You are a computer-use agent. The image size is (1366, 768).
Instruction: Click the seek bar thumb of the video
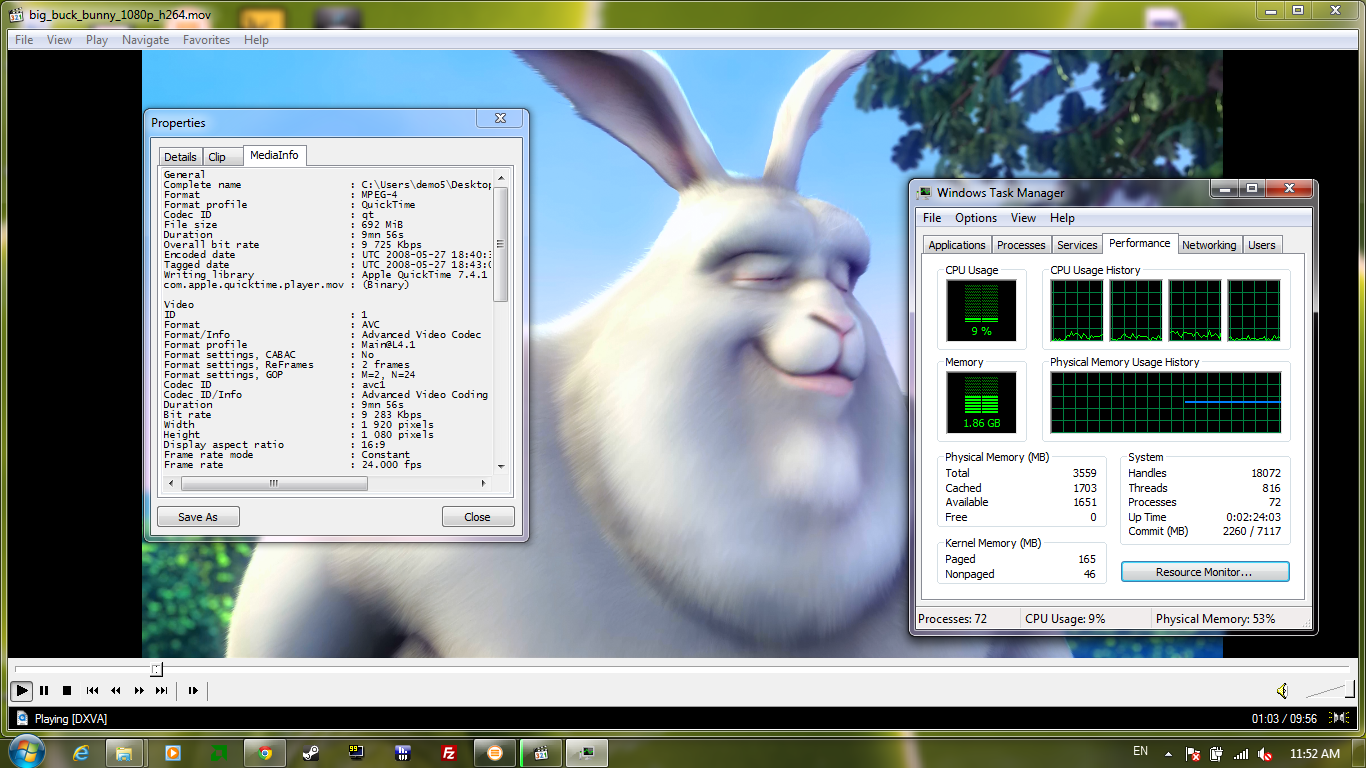(x=156, y=669)
